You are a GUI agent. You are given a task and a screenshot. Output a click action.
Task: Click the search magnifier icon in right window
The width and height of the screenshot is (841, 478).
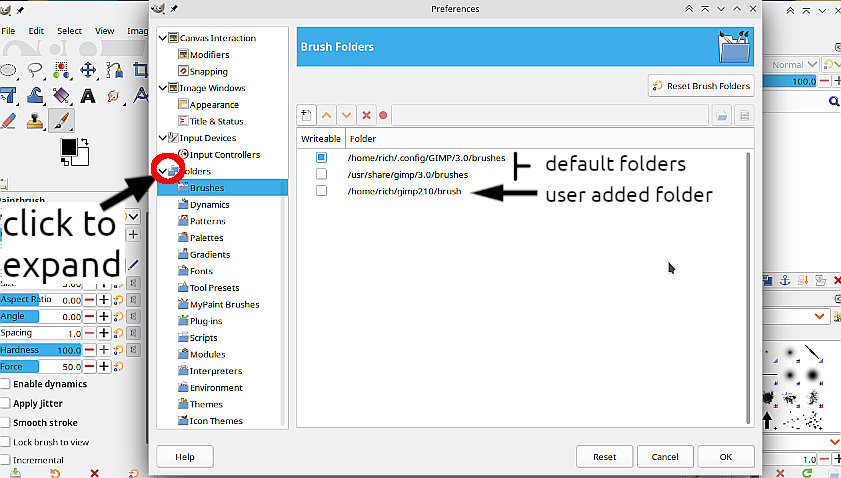point(834,101)
